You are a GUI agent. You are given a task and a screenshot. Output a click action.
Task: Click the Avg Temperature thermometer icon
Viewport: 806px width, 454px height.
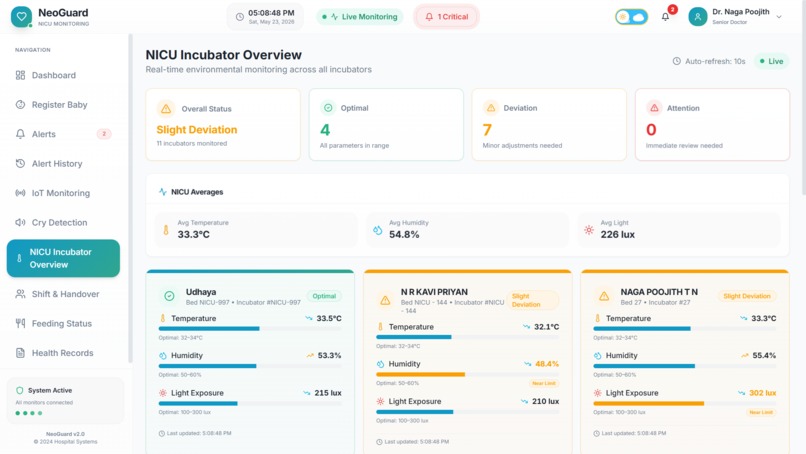(x=166, y=230)
